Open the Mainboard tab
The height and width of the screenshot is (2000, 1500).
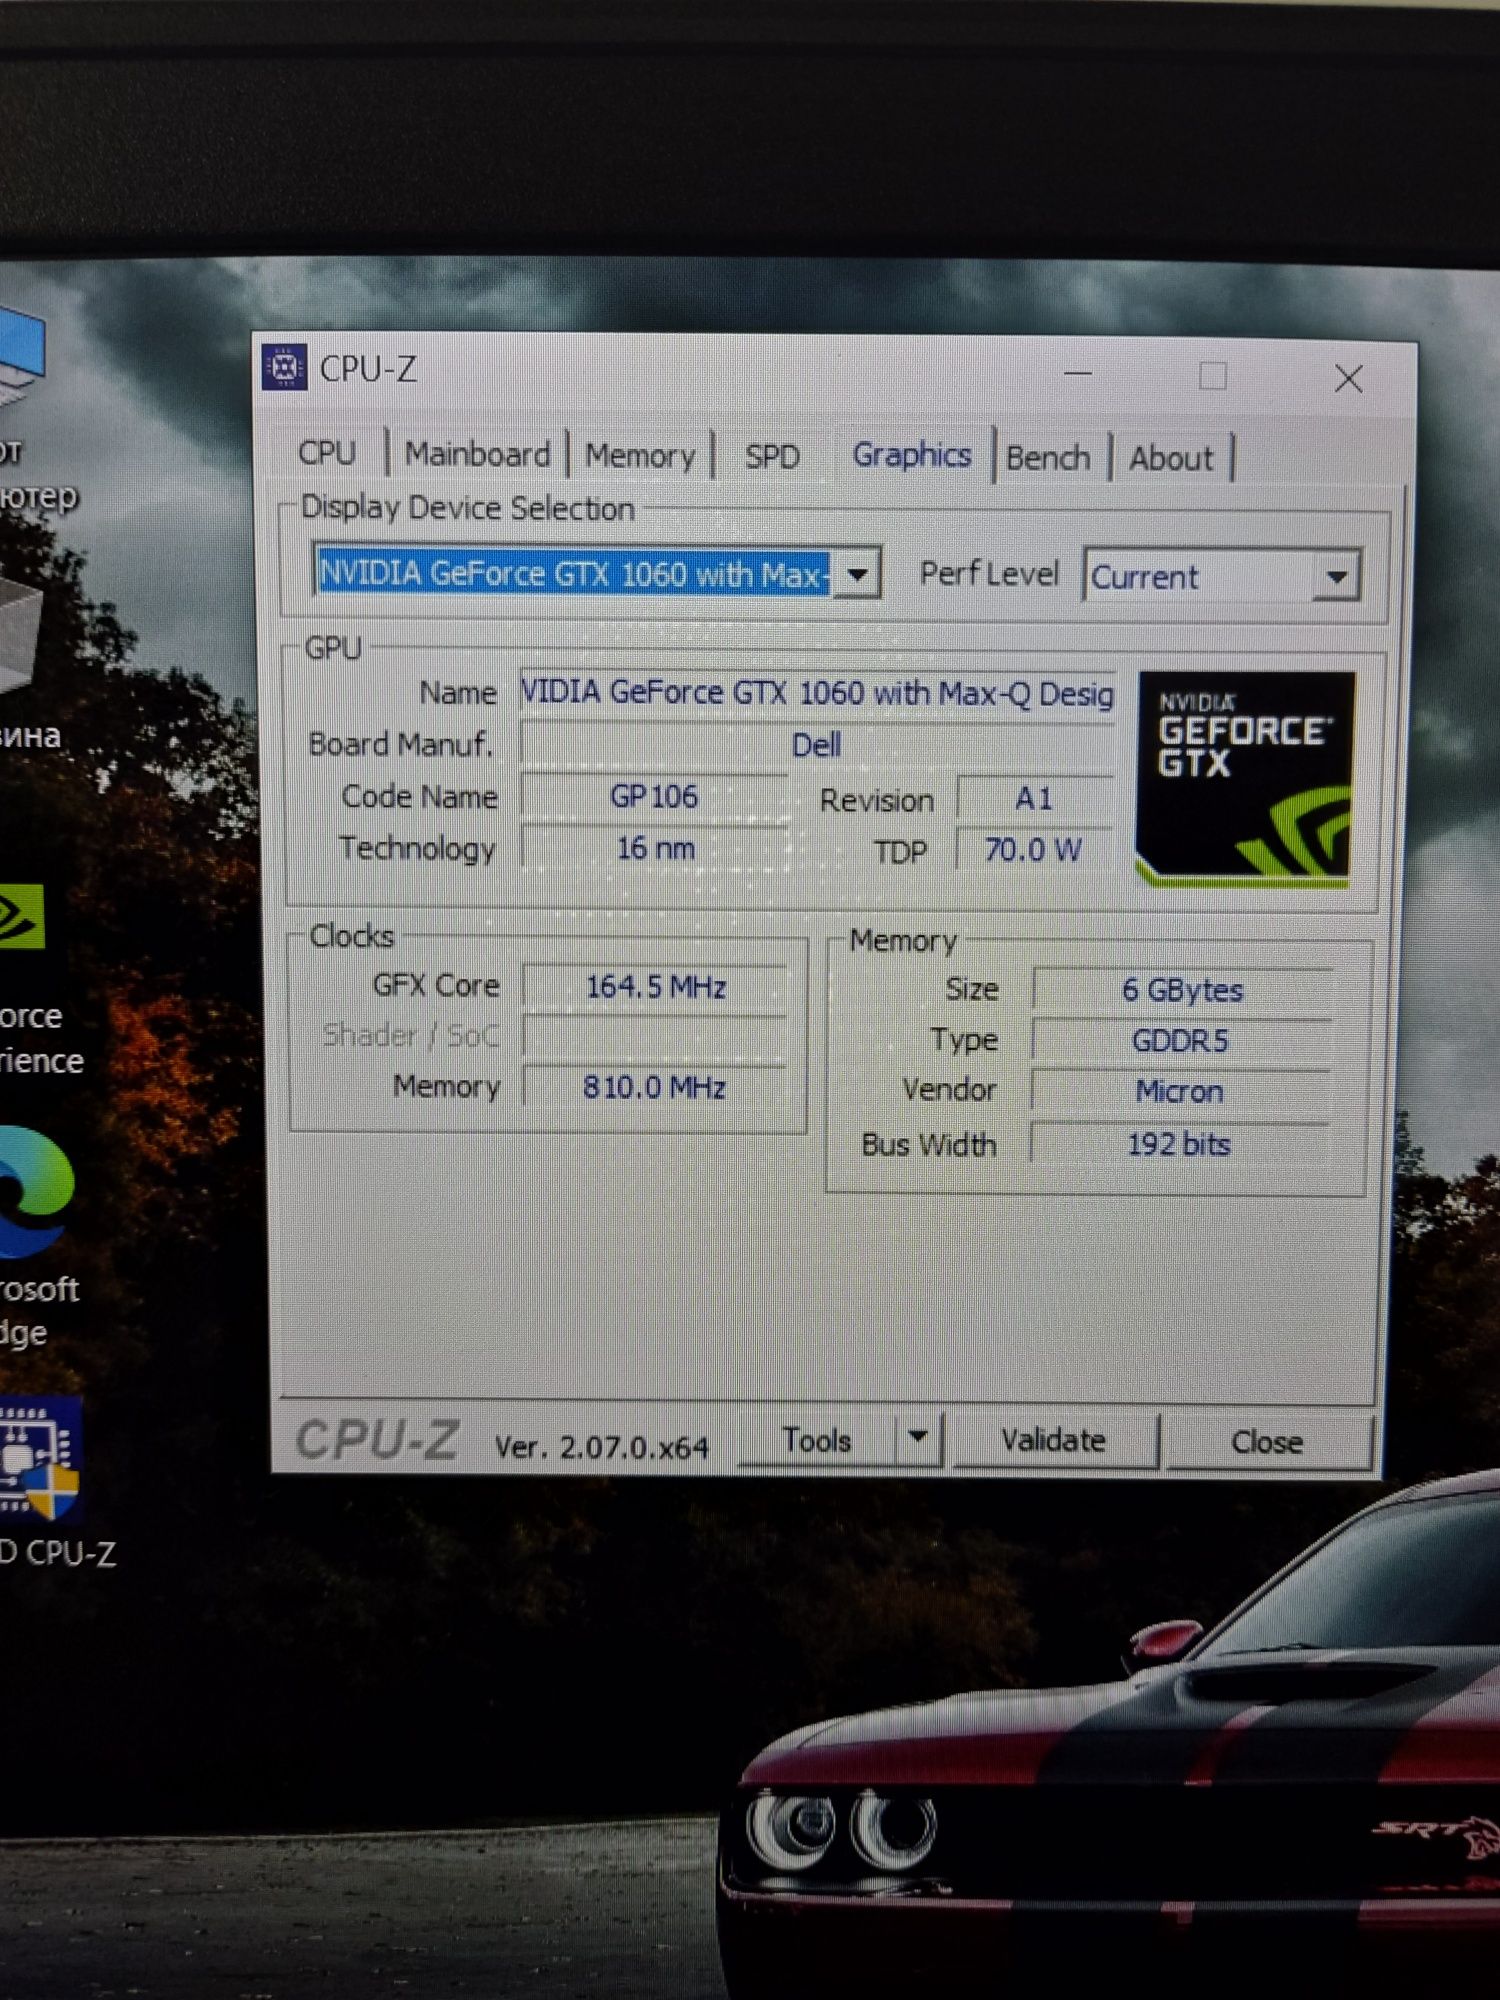[477, 455]
